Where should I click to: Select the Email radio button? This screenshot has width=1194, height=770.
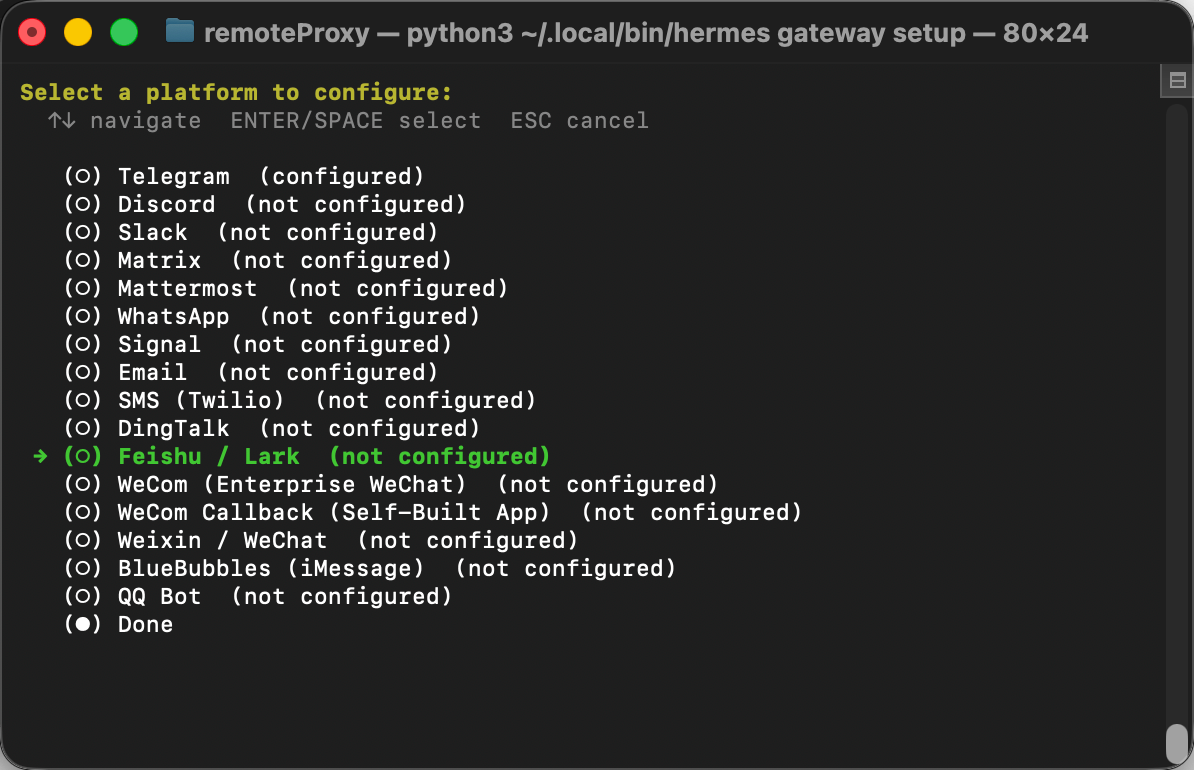point(83,372)
